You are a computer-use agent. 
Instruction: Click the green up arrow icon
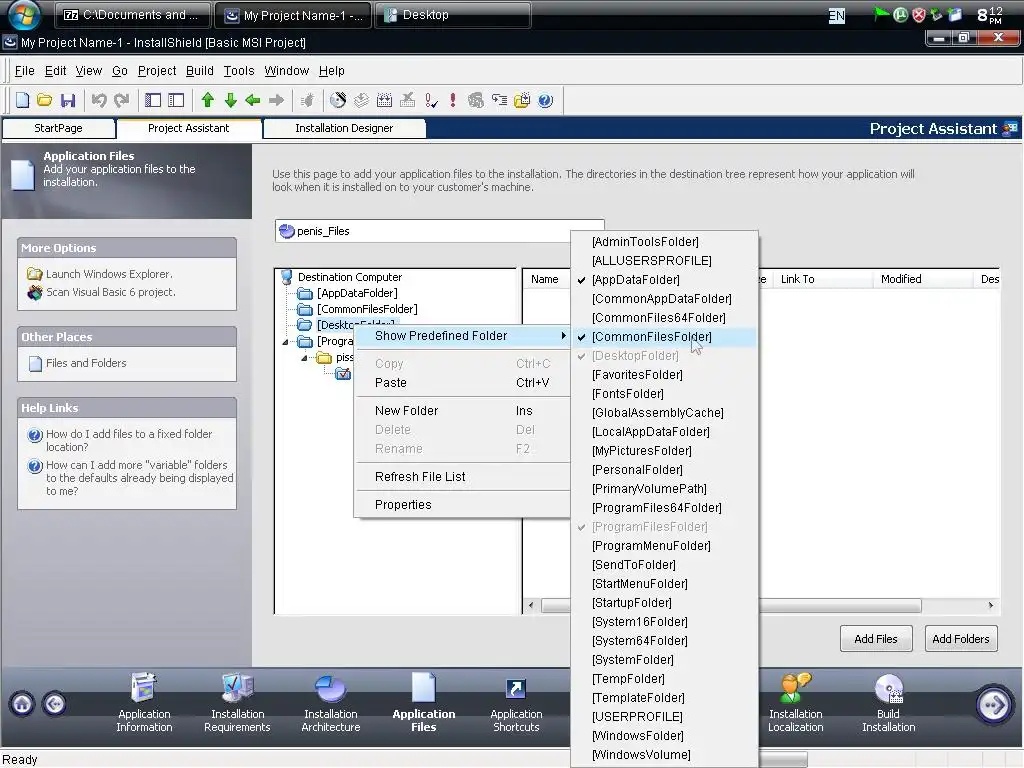pos(208,100)
